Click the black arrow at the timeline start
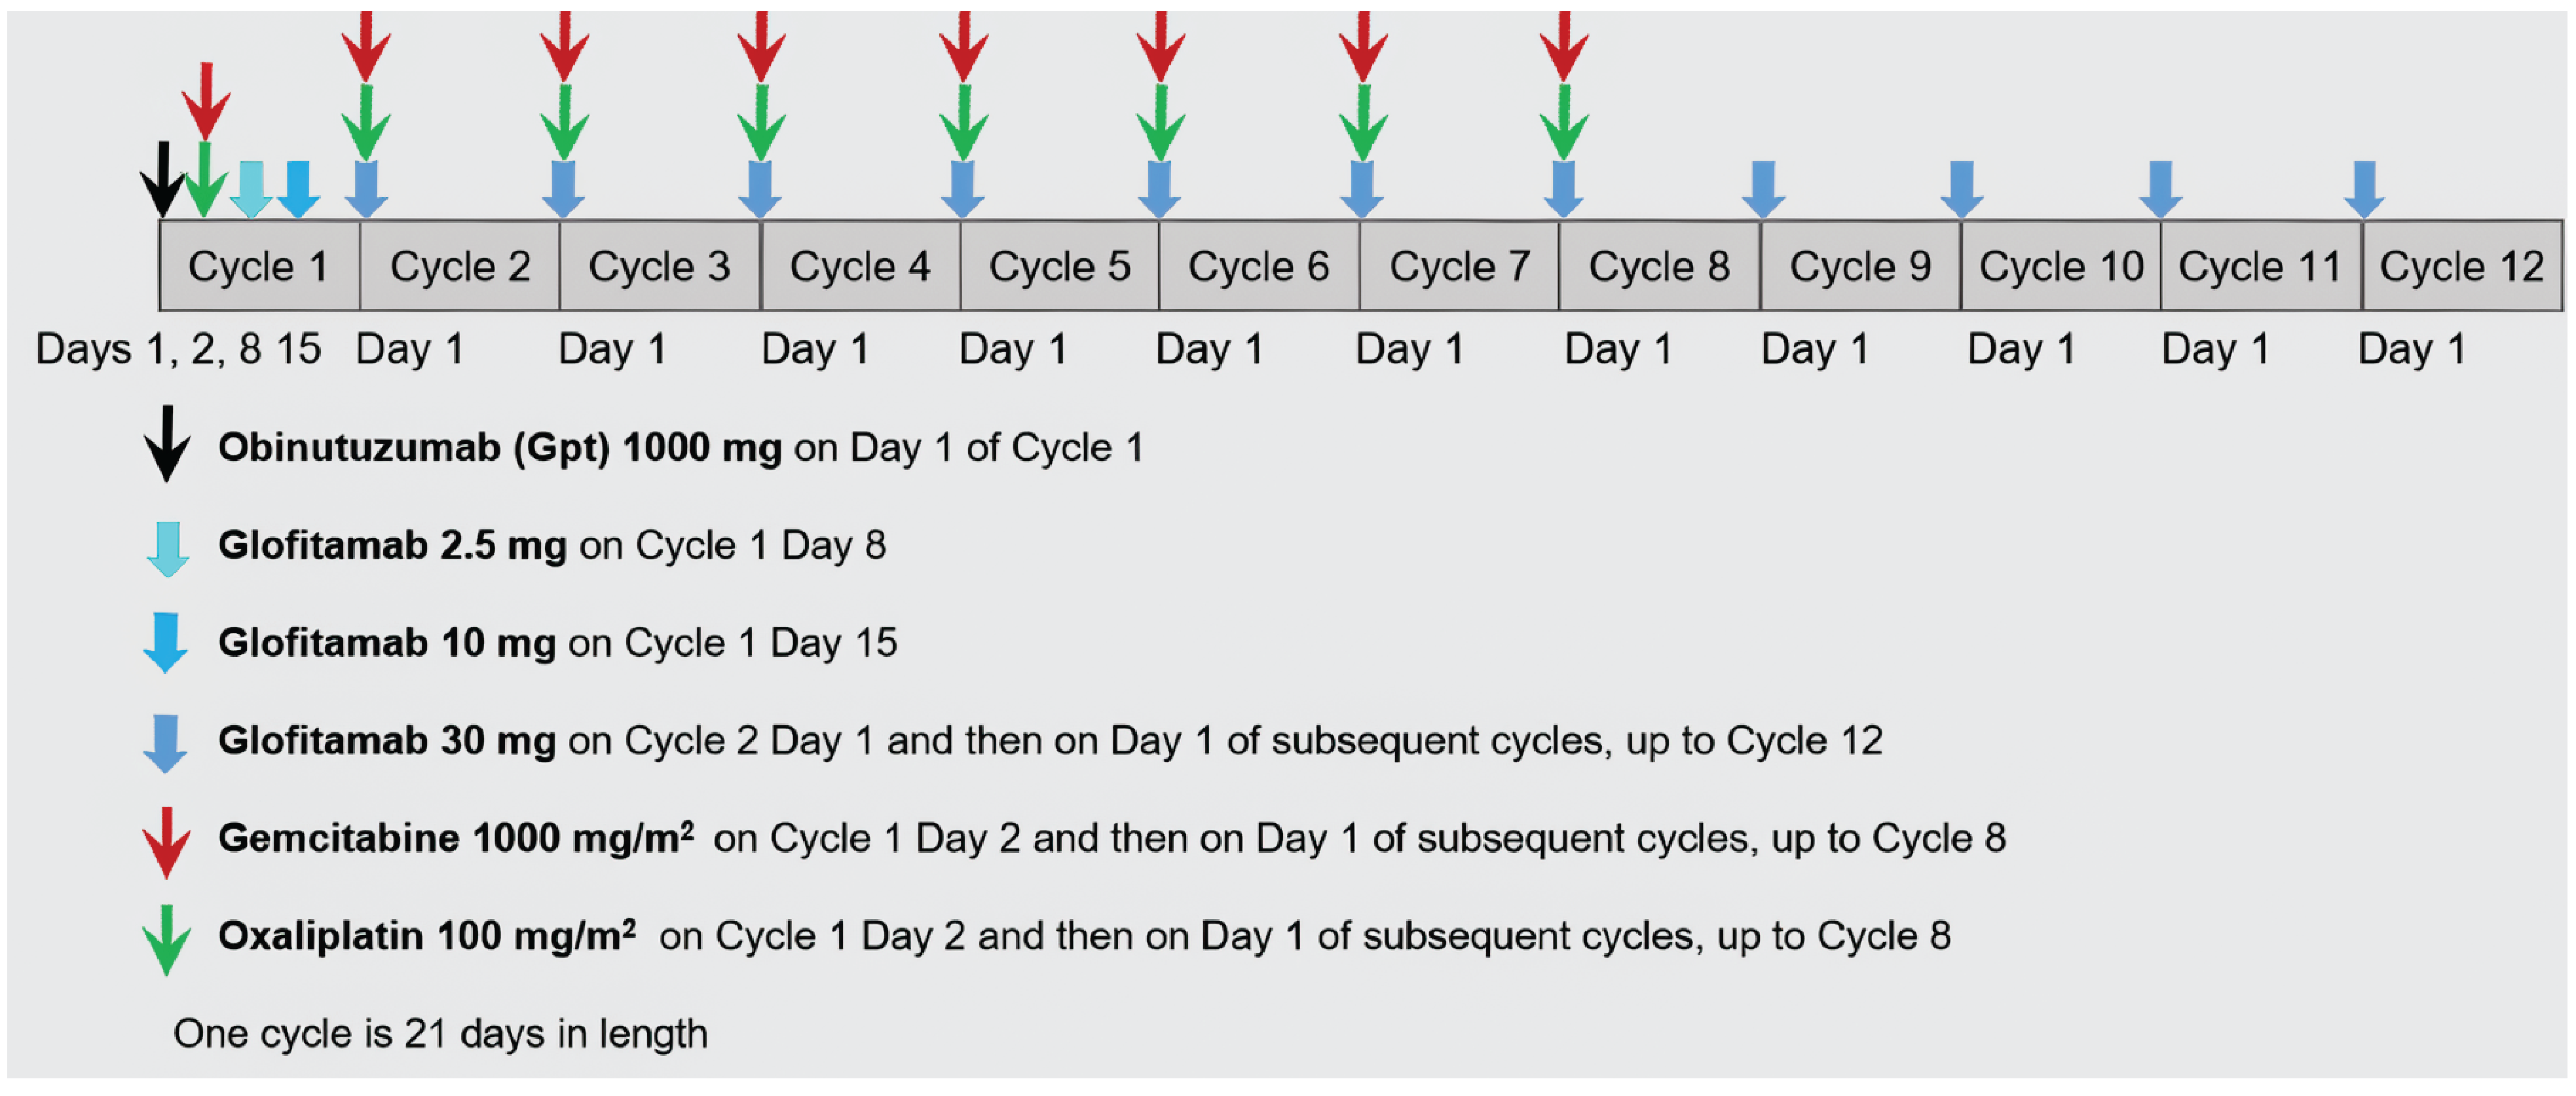The height and width of the screenshot is (1096, 2576). click(x=162, y=180)
